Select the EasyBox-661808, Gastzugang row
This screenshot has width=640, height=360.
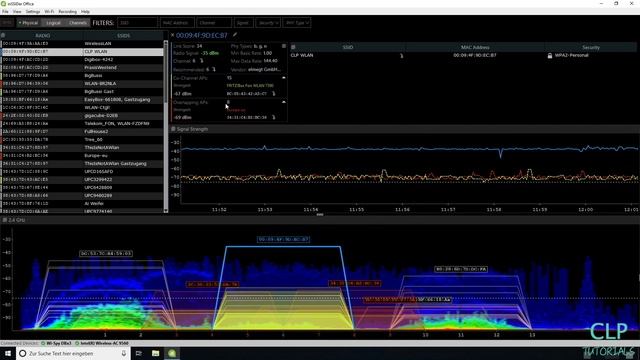point(82,100)
